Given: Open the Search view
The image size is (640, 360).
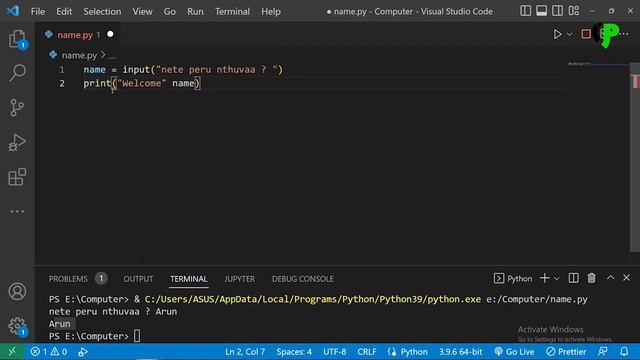Looking at the screenshot, I should click(x=17, y=73).
